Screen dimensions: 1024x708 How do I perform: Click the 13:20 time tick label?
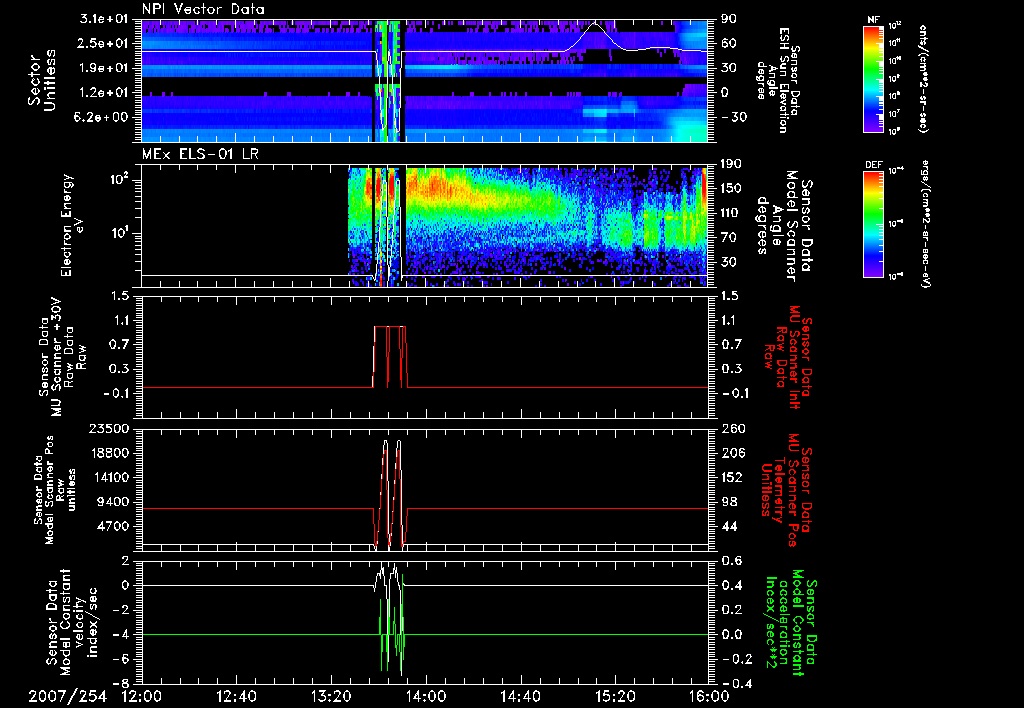pyautogui.click(x=331, y=697)
